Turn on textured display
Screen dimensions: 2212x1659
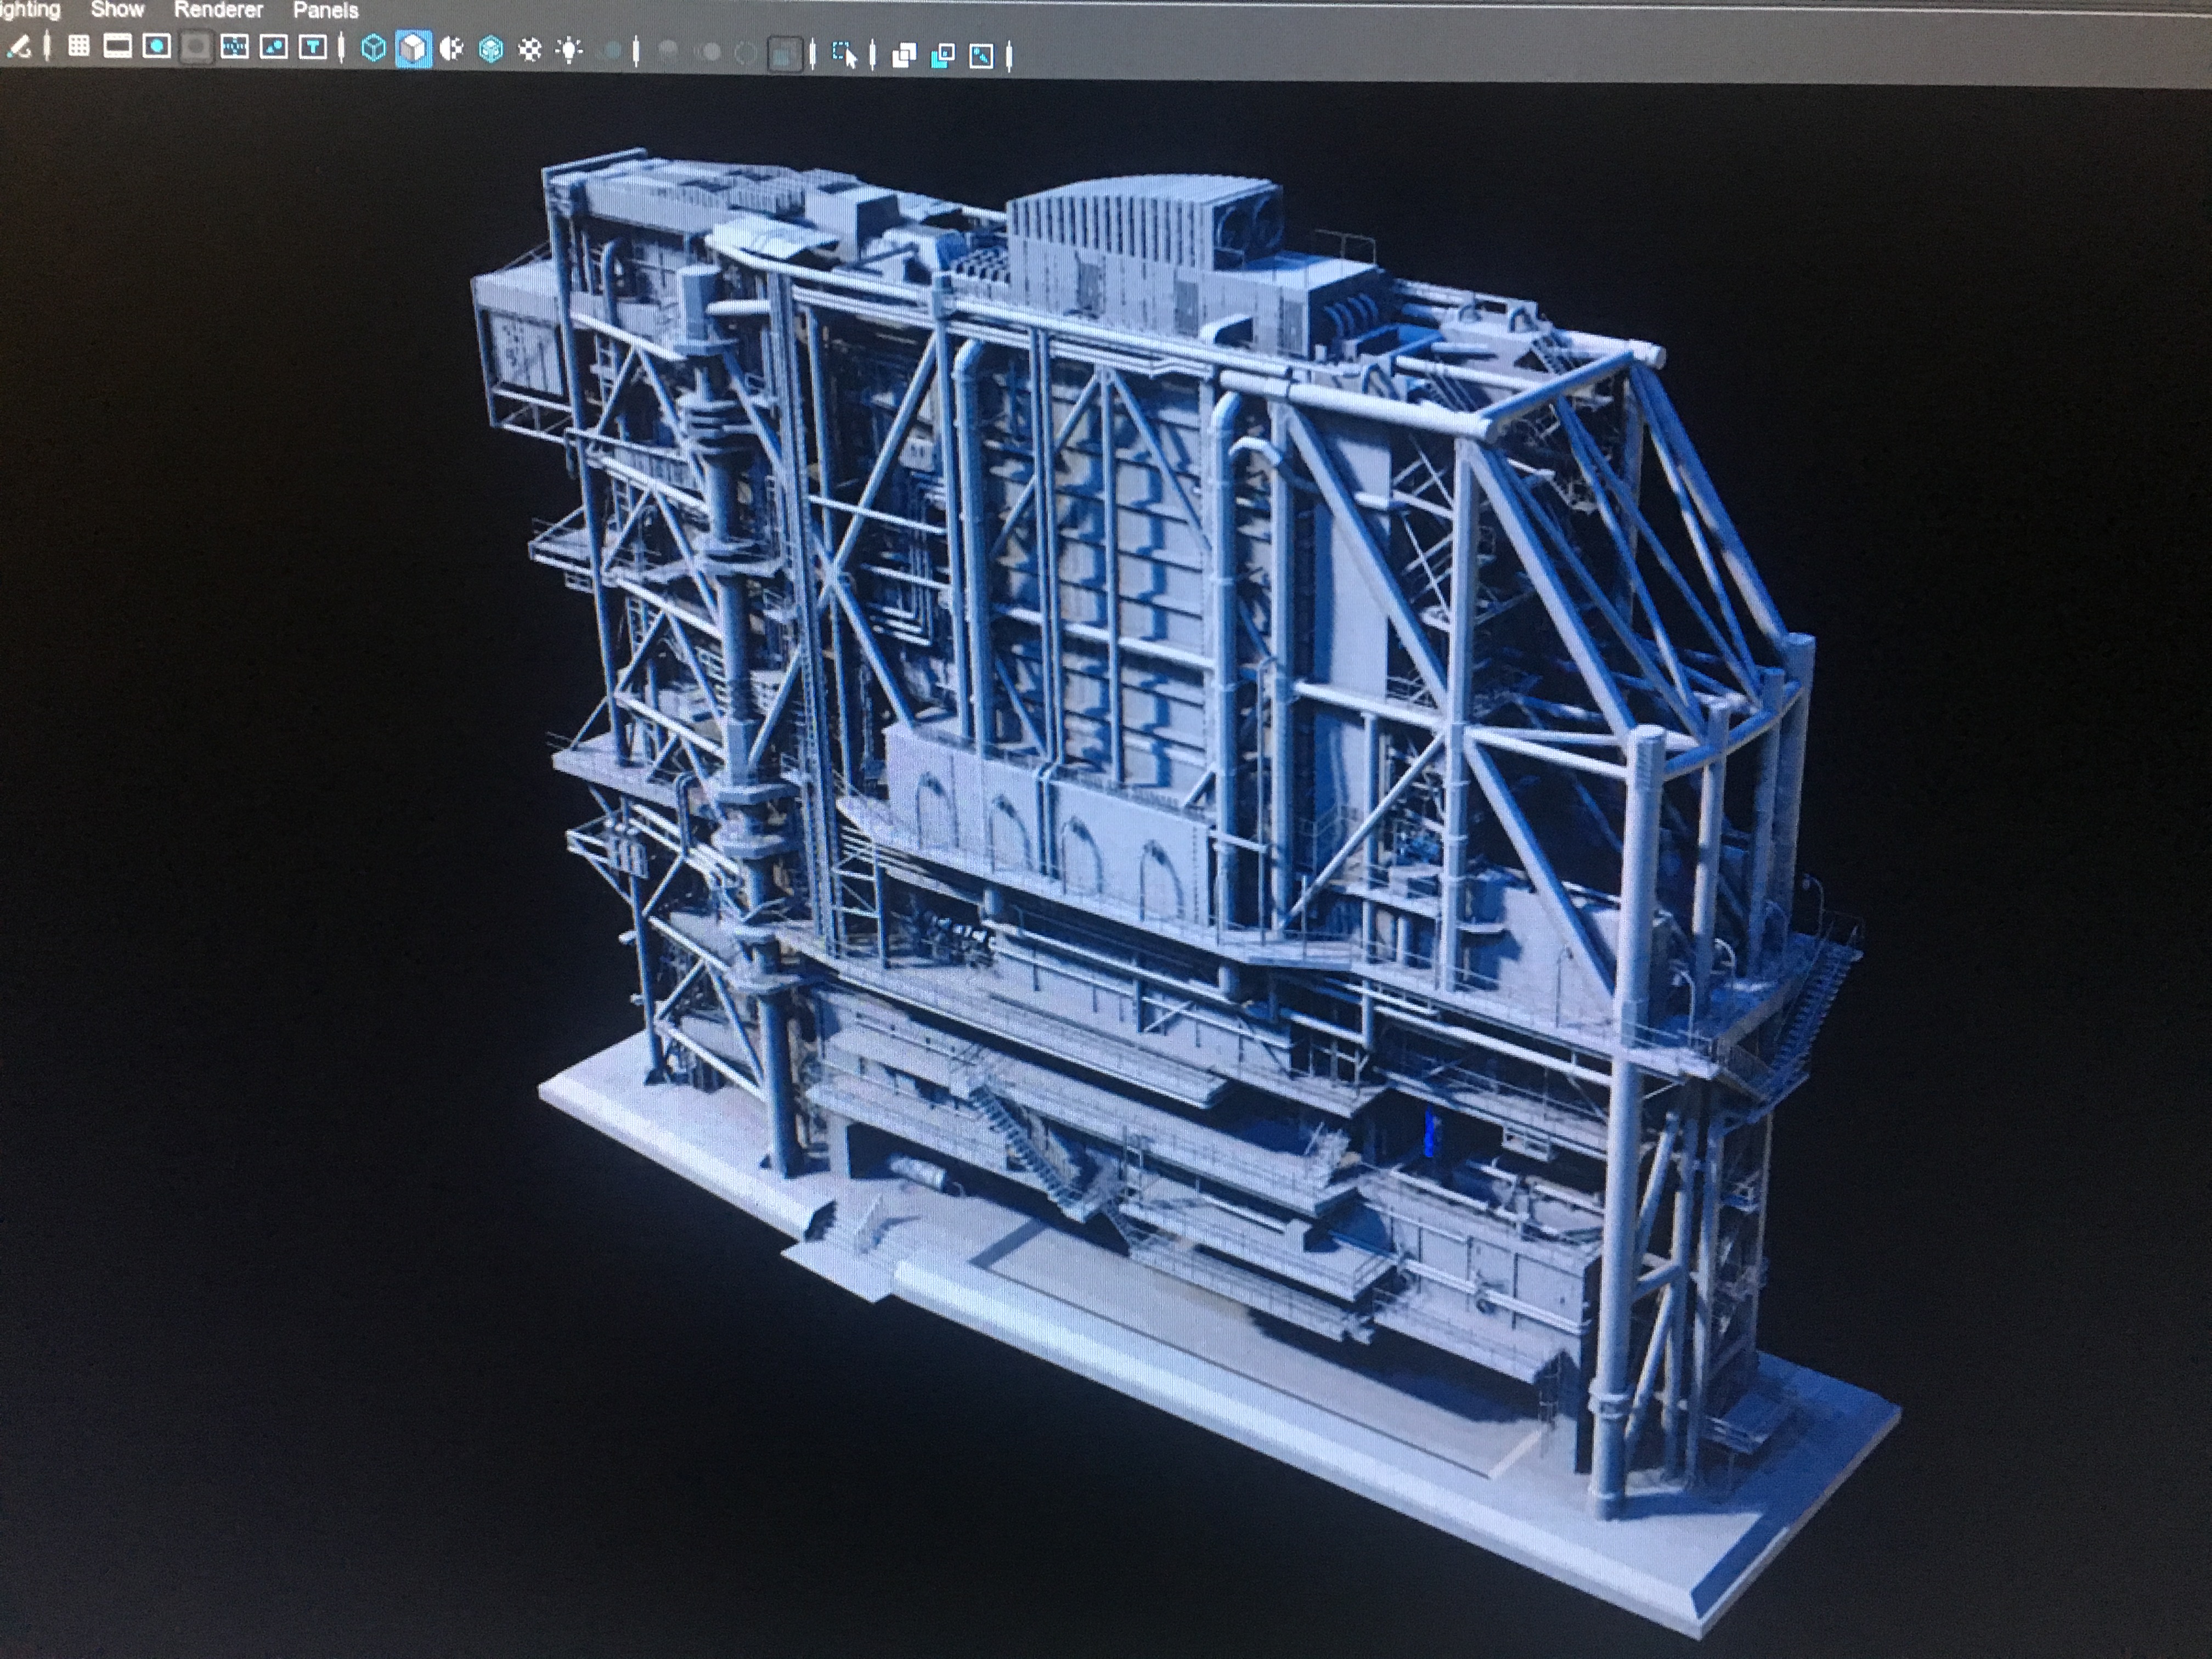tap(530, 50)
